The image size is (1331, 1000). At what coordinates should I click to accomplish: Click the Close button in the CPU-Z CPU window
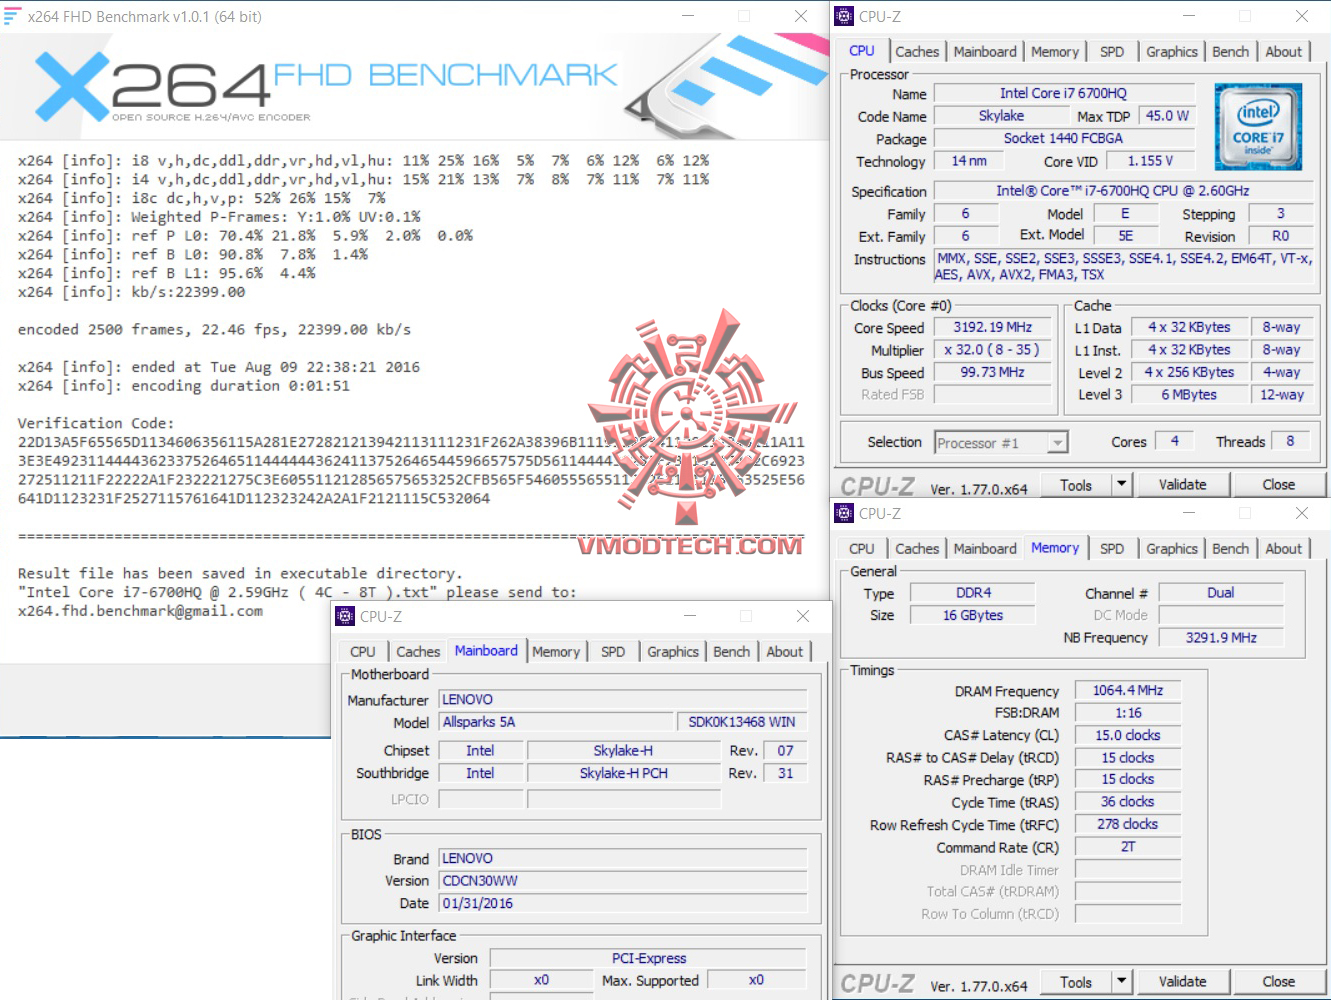pyautogui.click(x=1278, y=485)
